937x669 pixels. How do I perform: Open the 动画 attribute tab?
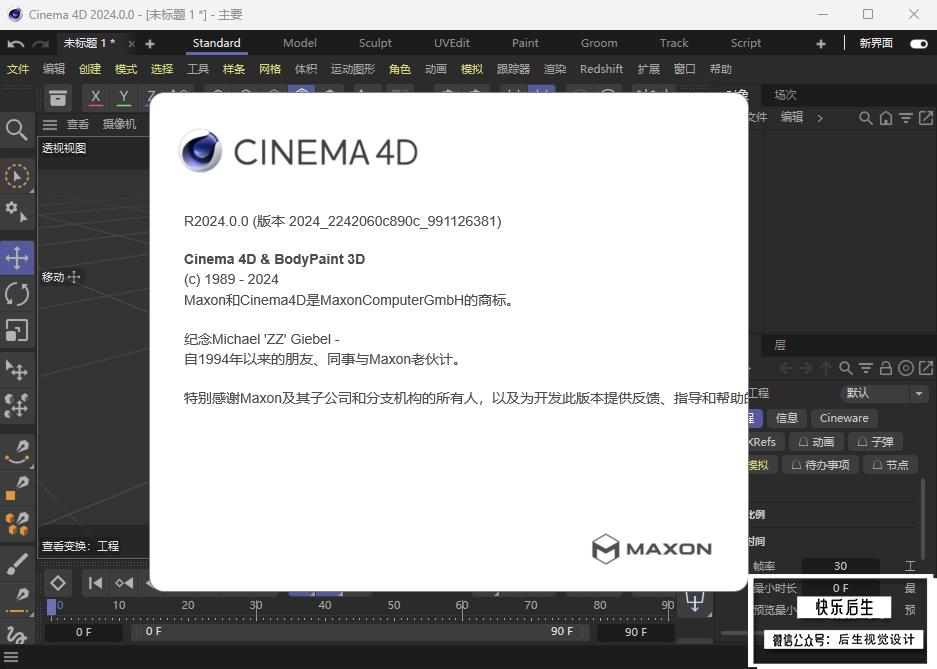pos(816,442)
